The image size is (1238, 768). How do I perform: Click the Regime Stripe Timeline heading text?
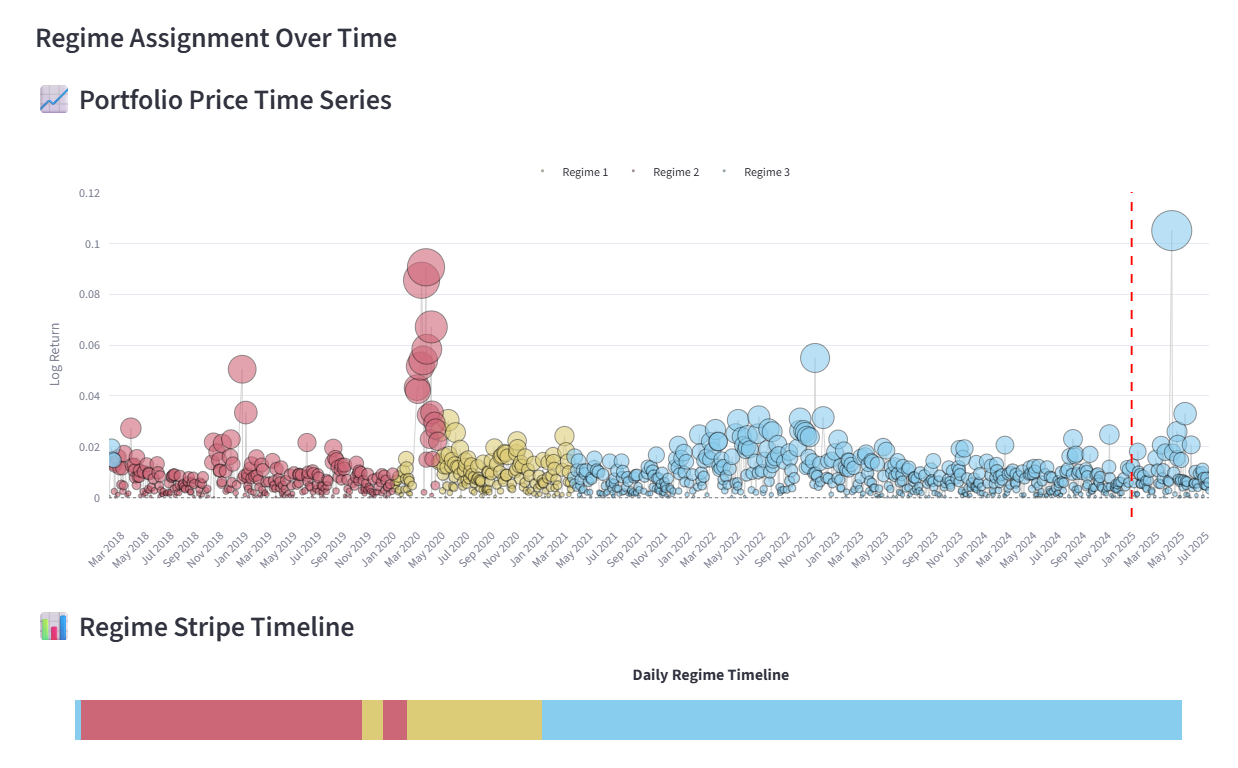216,627
